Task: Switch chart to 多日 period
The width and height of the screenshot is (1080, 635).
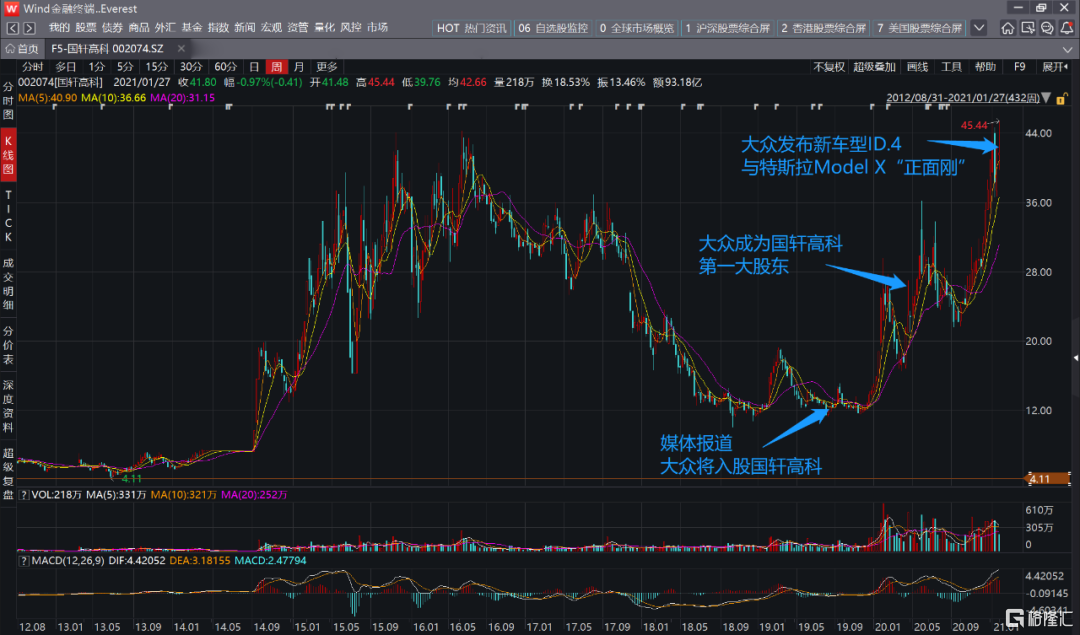Action: (x=65, y=67)
